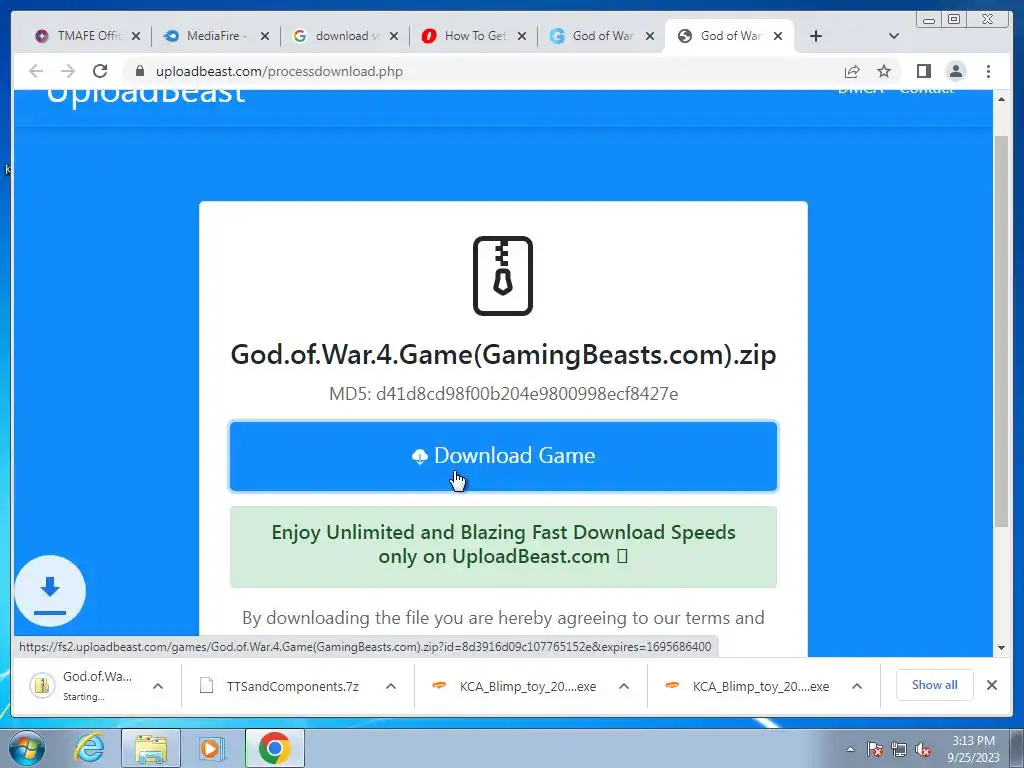1024x768 pixels.
Task: Open the tab search dropdown
Action: pos(894,36)
